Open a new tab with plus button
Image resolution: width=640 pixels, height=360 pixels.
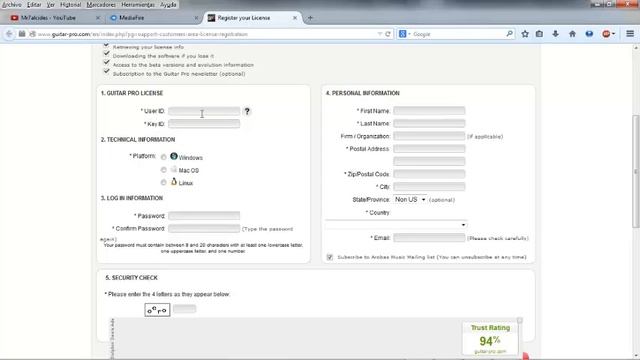pos(310,18)
